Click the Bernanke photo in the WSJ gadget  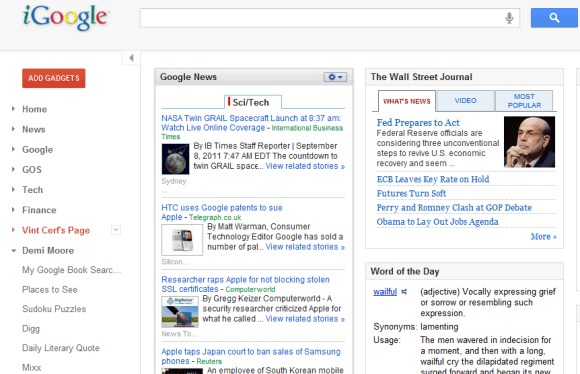529,142
